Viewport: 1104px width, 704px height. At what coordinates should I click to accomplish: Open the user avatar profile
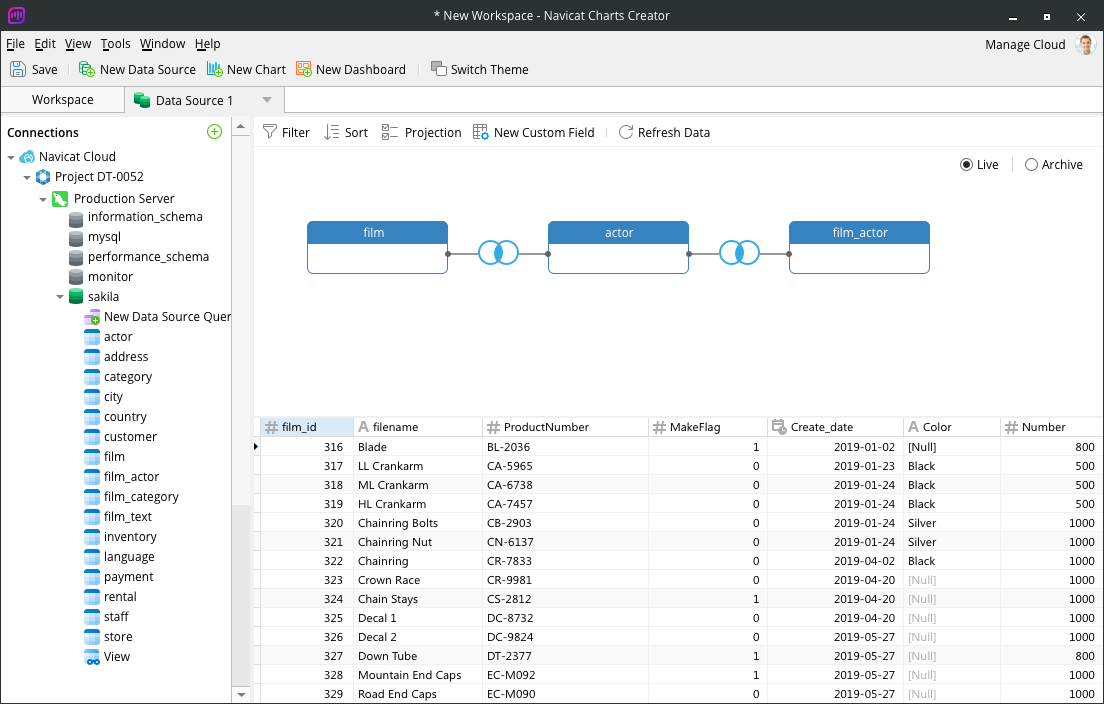pos(1086,44)
